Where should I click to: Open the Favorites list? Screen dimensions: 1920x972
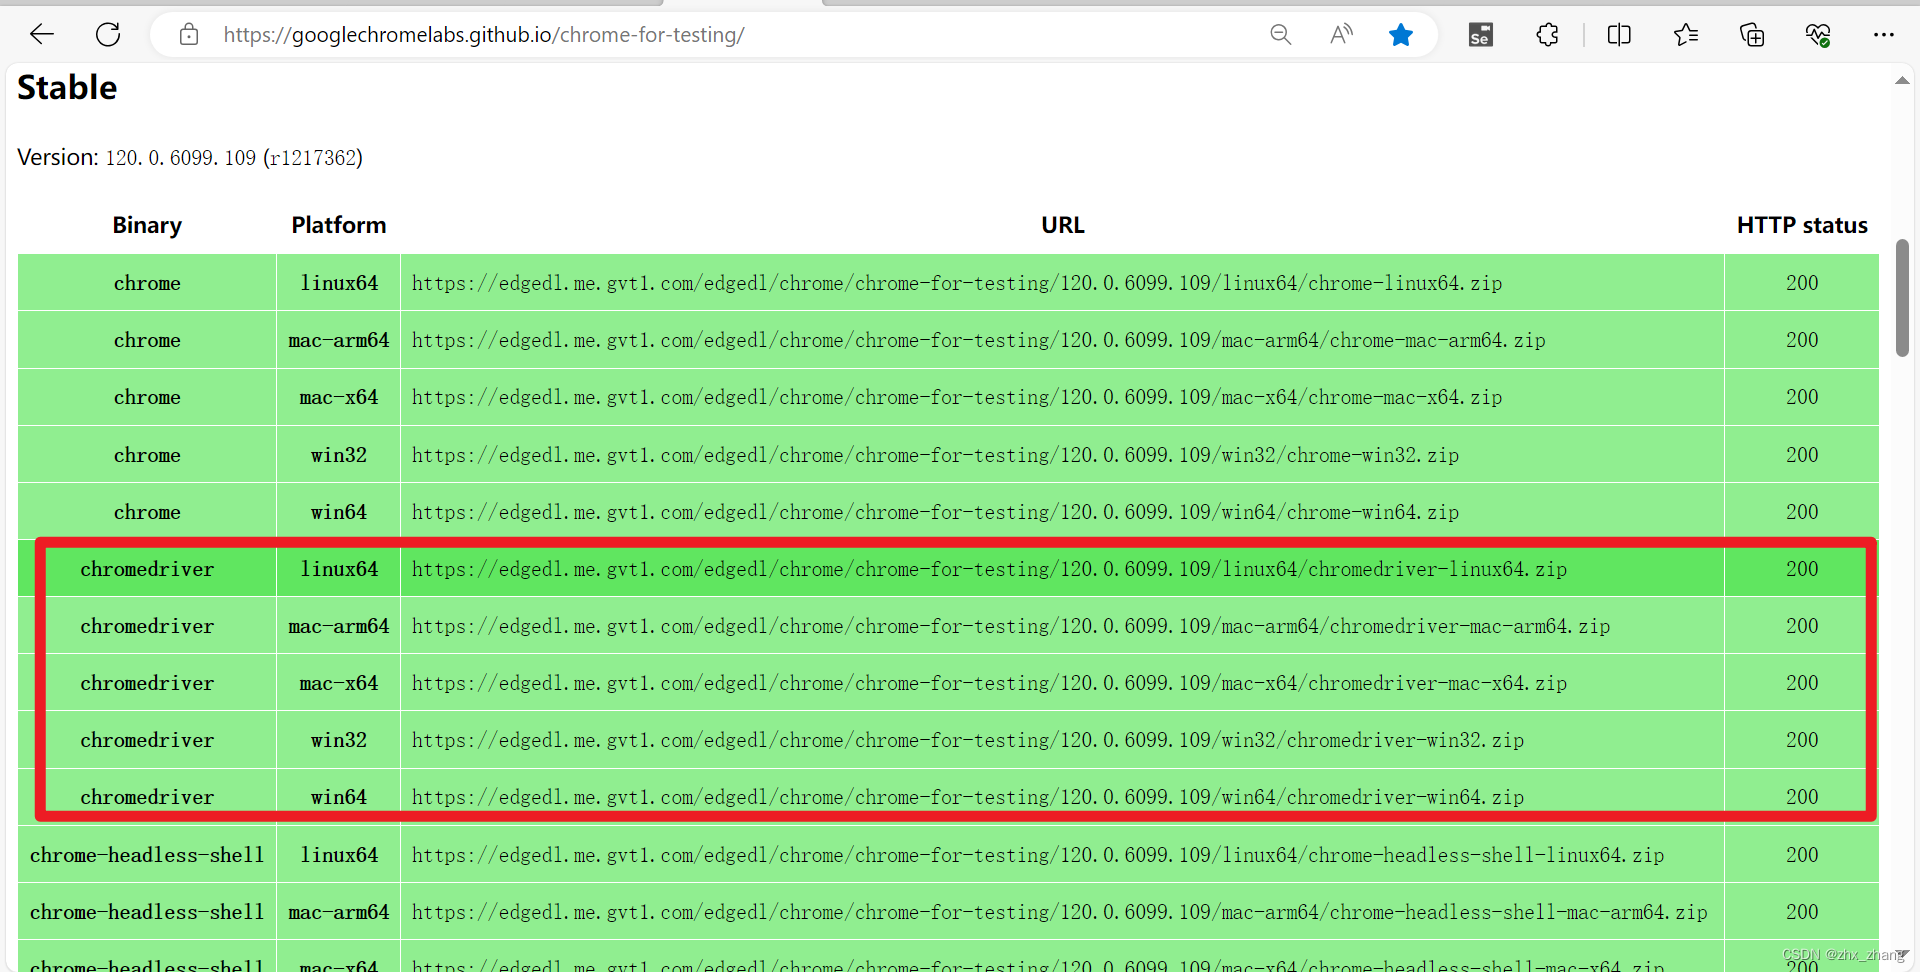(1686, 34)
